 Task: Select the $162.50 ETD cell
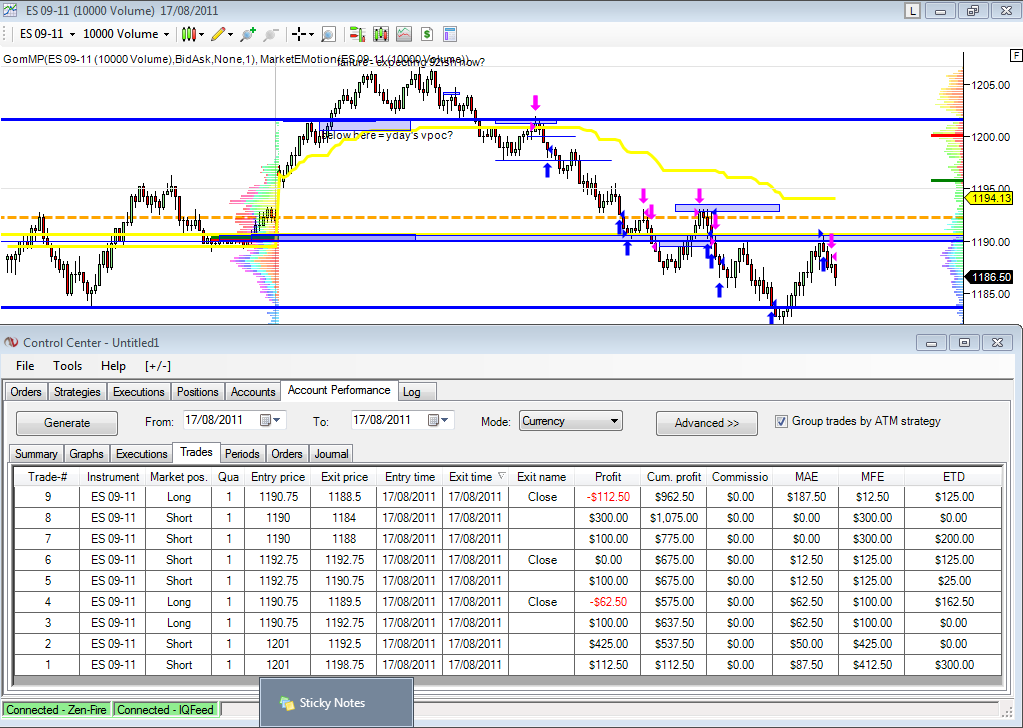tap(953, 601)
